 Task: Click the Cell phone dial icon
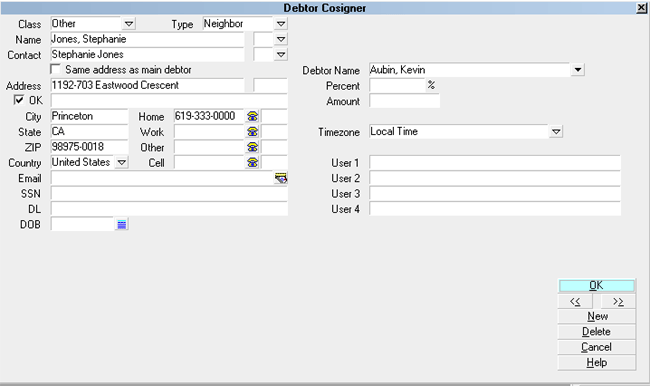(252, 163)
